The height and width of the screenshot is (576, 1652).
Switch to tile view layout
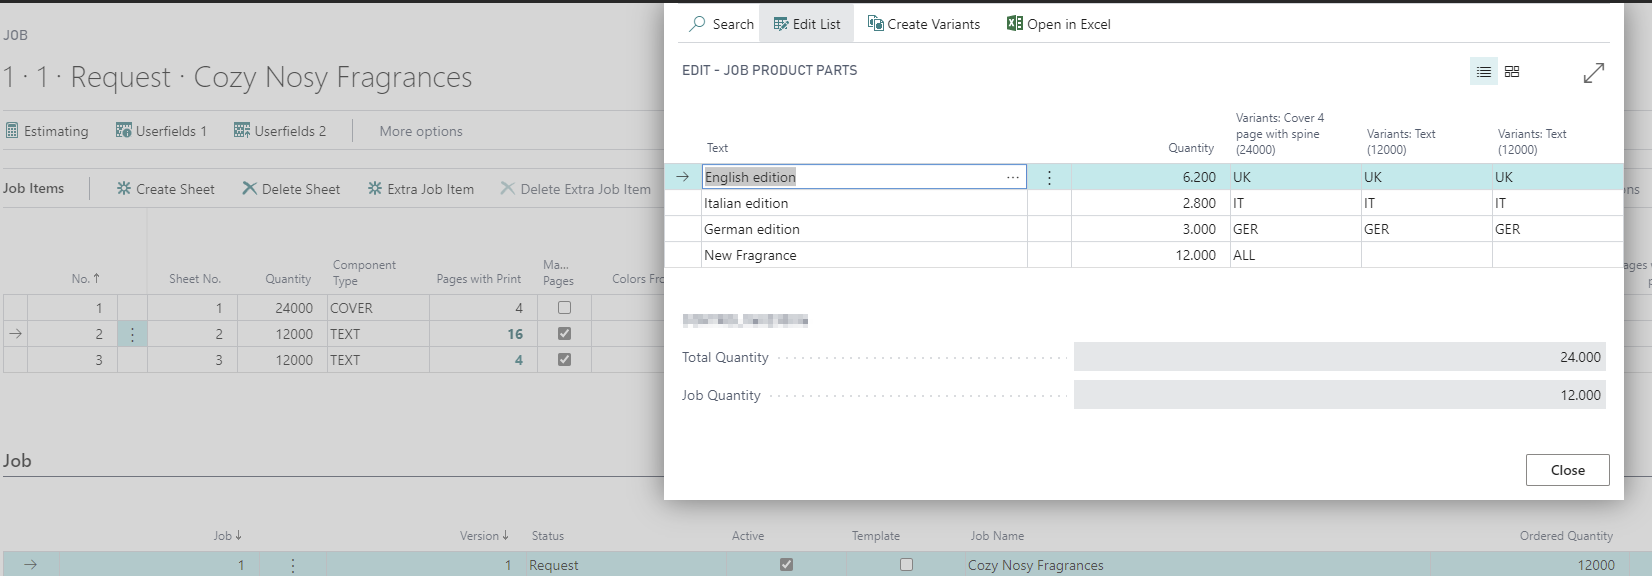pos(1512,72)
